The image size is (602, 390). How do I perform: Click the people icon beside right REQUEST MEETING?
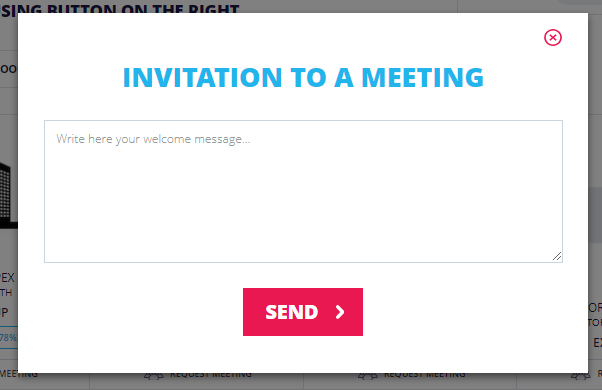(x=368, y=375)
